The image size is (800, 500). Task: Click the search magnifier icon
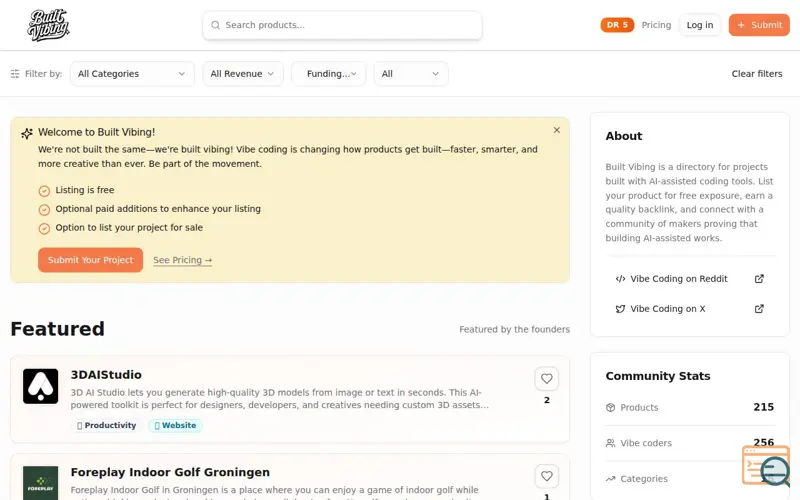(215, 25)
